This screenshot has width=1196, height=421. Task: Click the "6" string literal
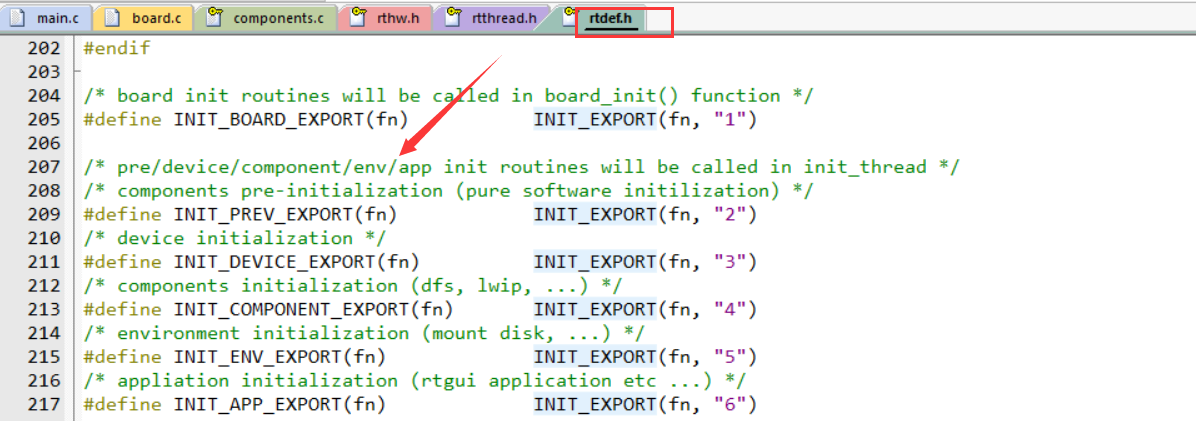pyautogui.click(x=729, y=404)
